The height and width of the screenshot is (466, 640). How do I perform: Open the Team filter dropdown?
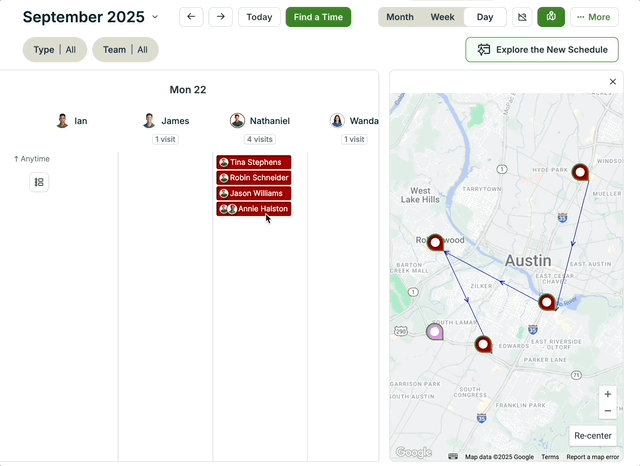125,50
